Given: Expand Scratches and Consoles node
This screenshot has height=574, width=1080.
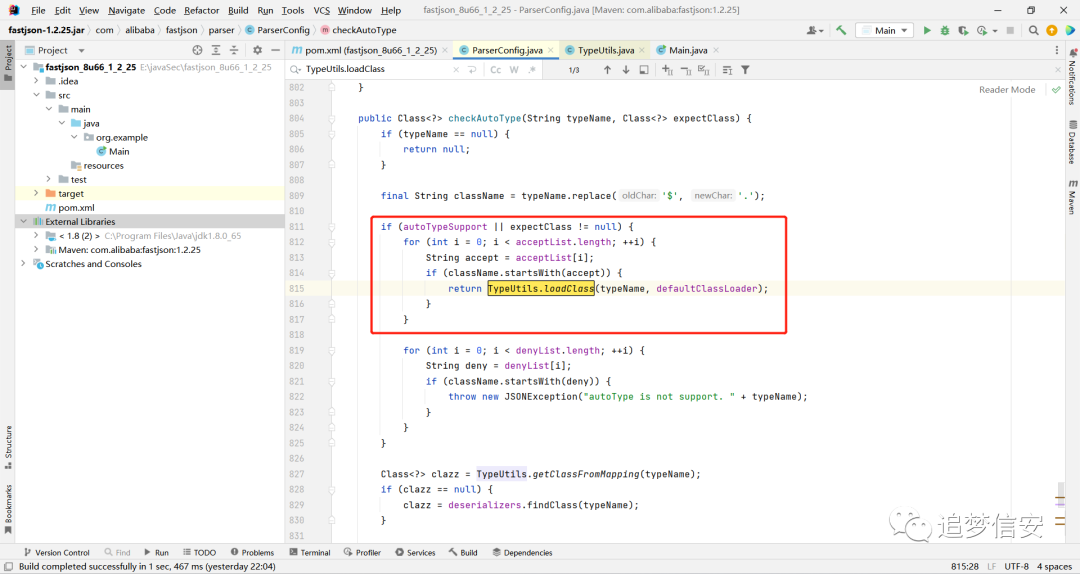Looking at the screenshot, I should [23, 264].
